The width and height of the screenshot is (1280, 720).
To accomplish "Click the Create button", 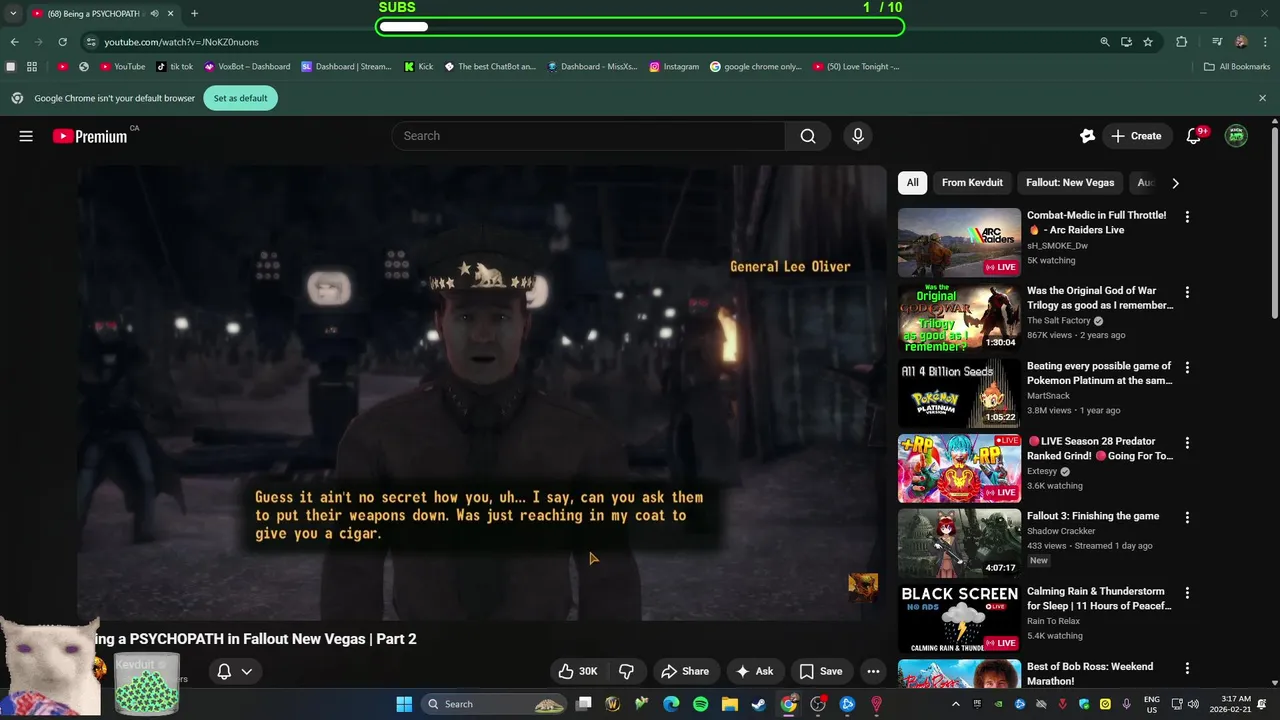I will point(1136,136).
